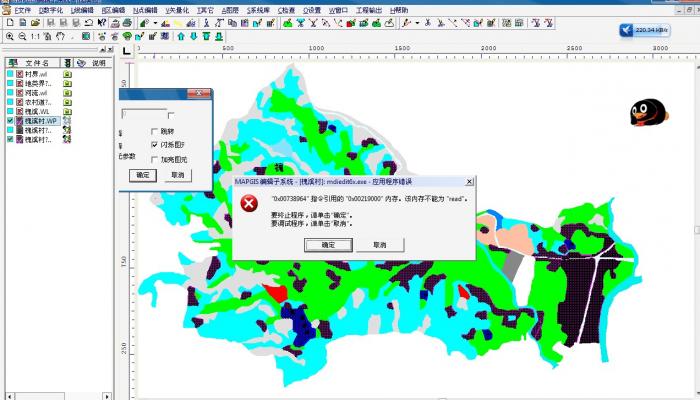Enable the 加亮图元 checkbox

coord(154,159)
